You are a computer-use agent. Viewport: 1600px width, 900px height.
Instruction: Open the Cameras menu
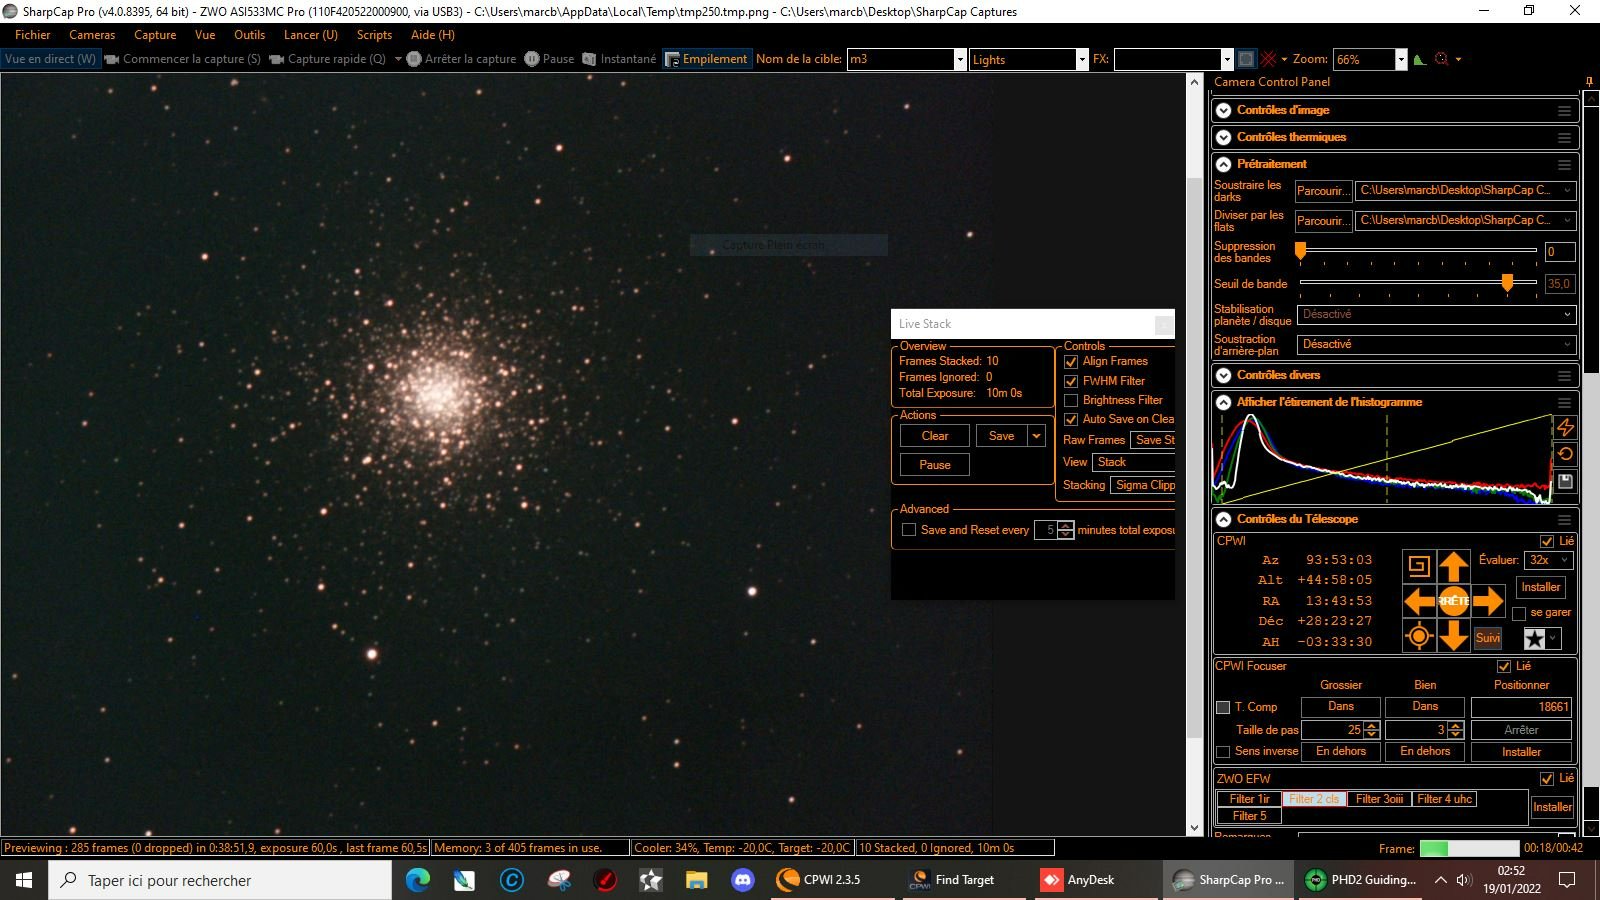tap(92, 35)
